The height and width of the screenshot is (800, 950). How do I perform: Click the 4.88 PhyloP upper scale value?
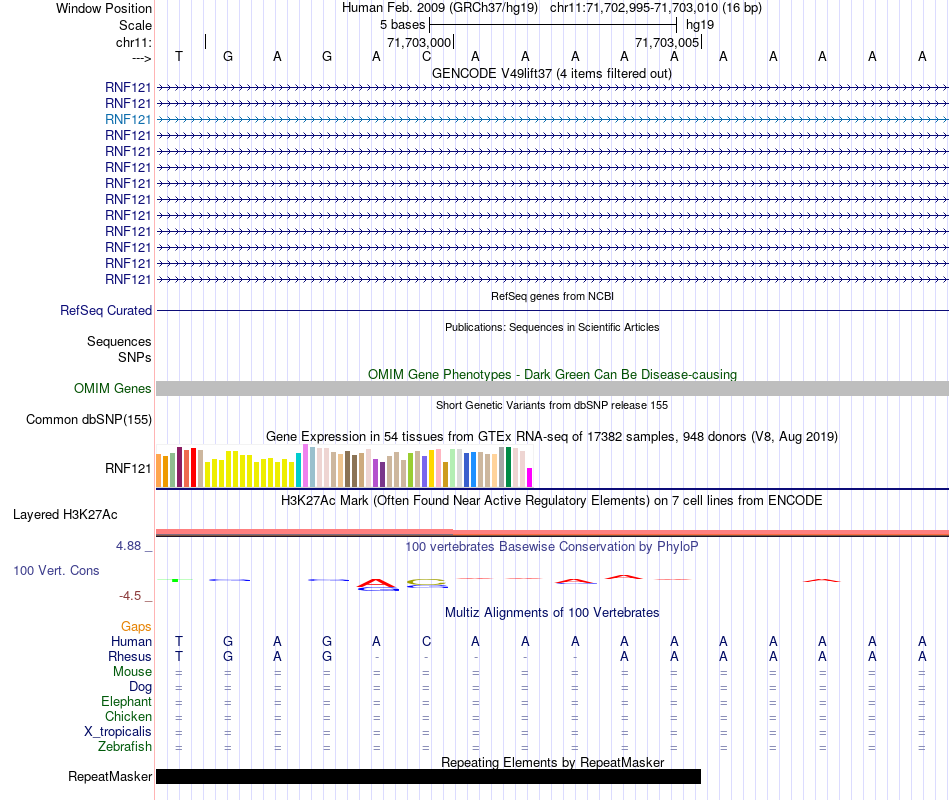click(x=128, y=546)
